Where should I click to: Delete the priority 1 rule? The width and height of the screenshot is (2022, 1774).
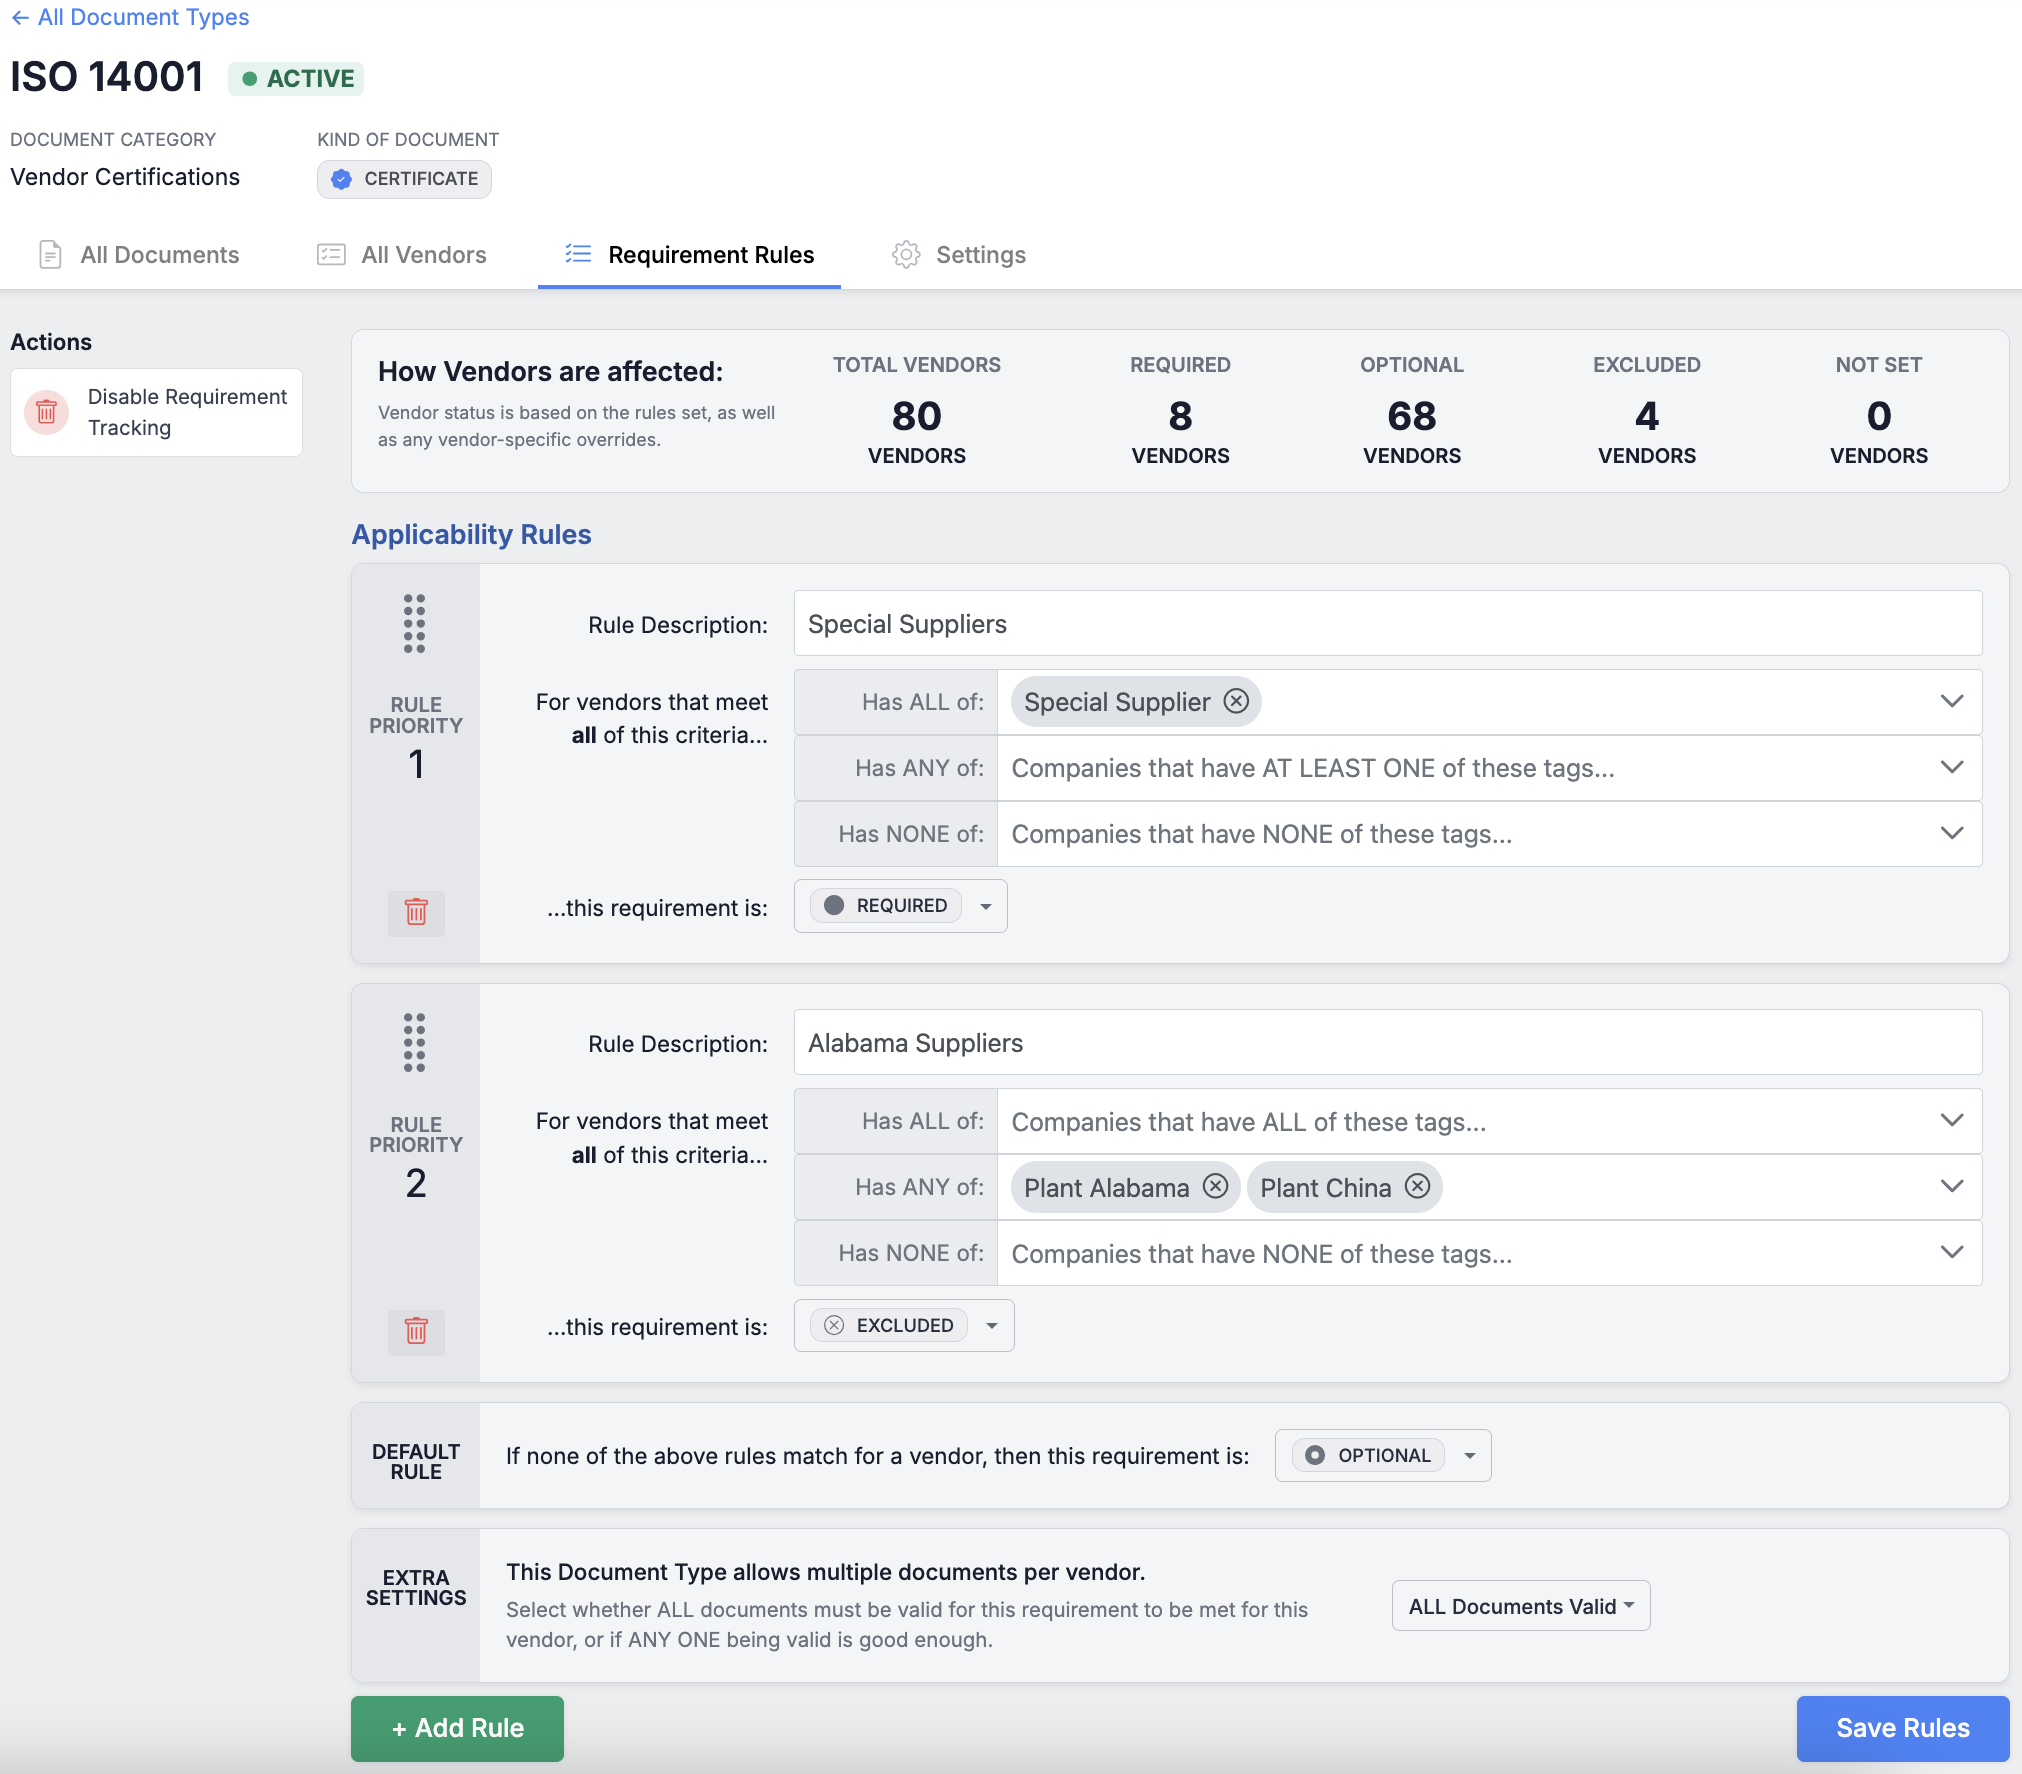pyautogui.click(x=416, y=912)
